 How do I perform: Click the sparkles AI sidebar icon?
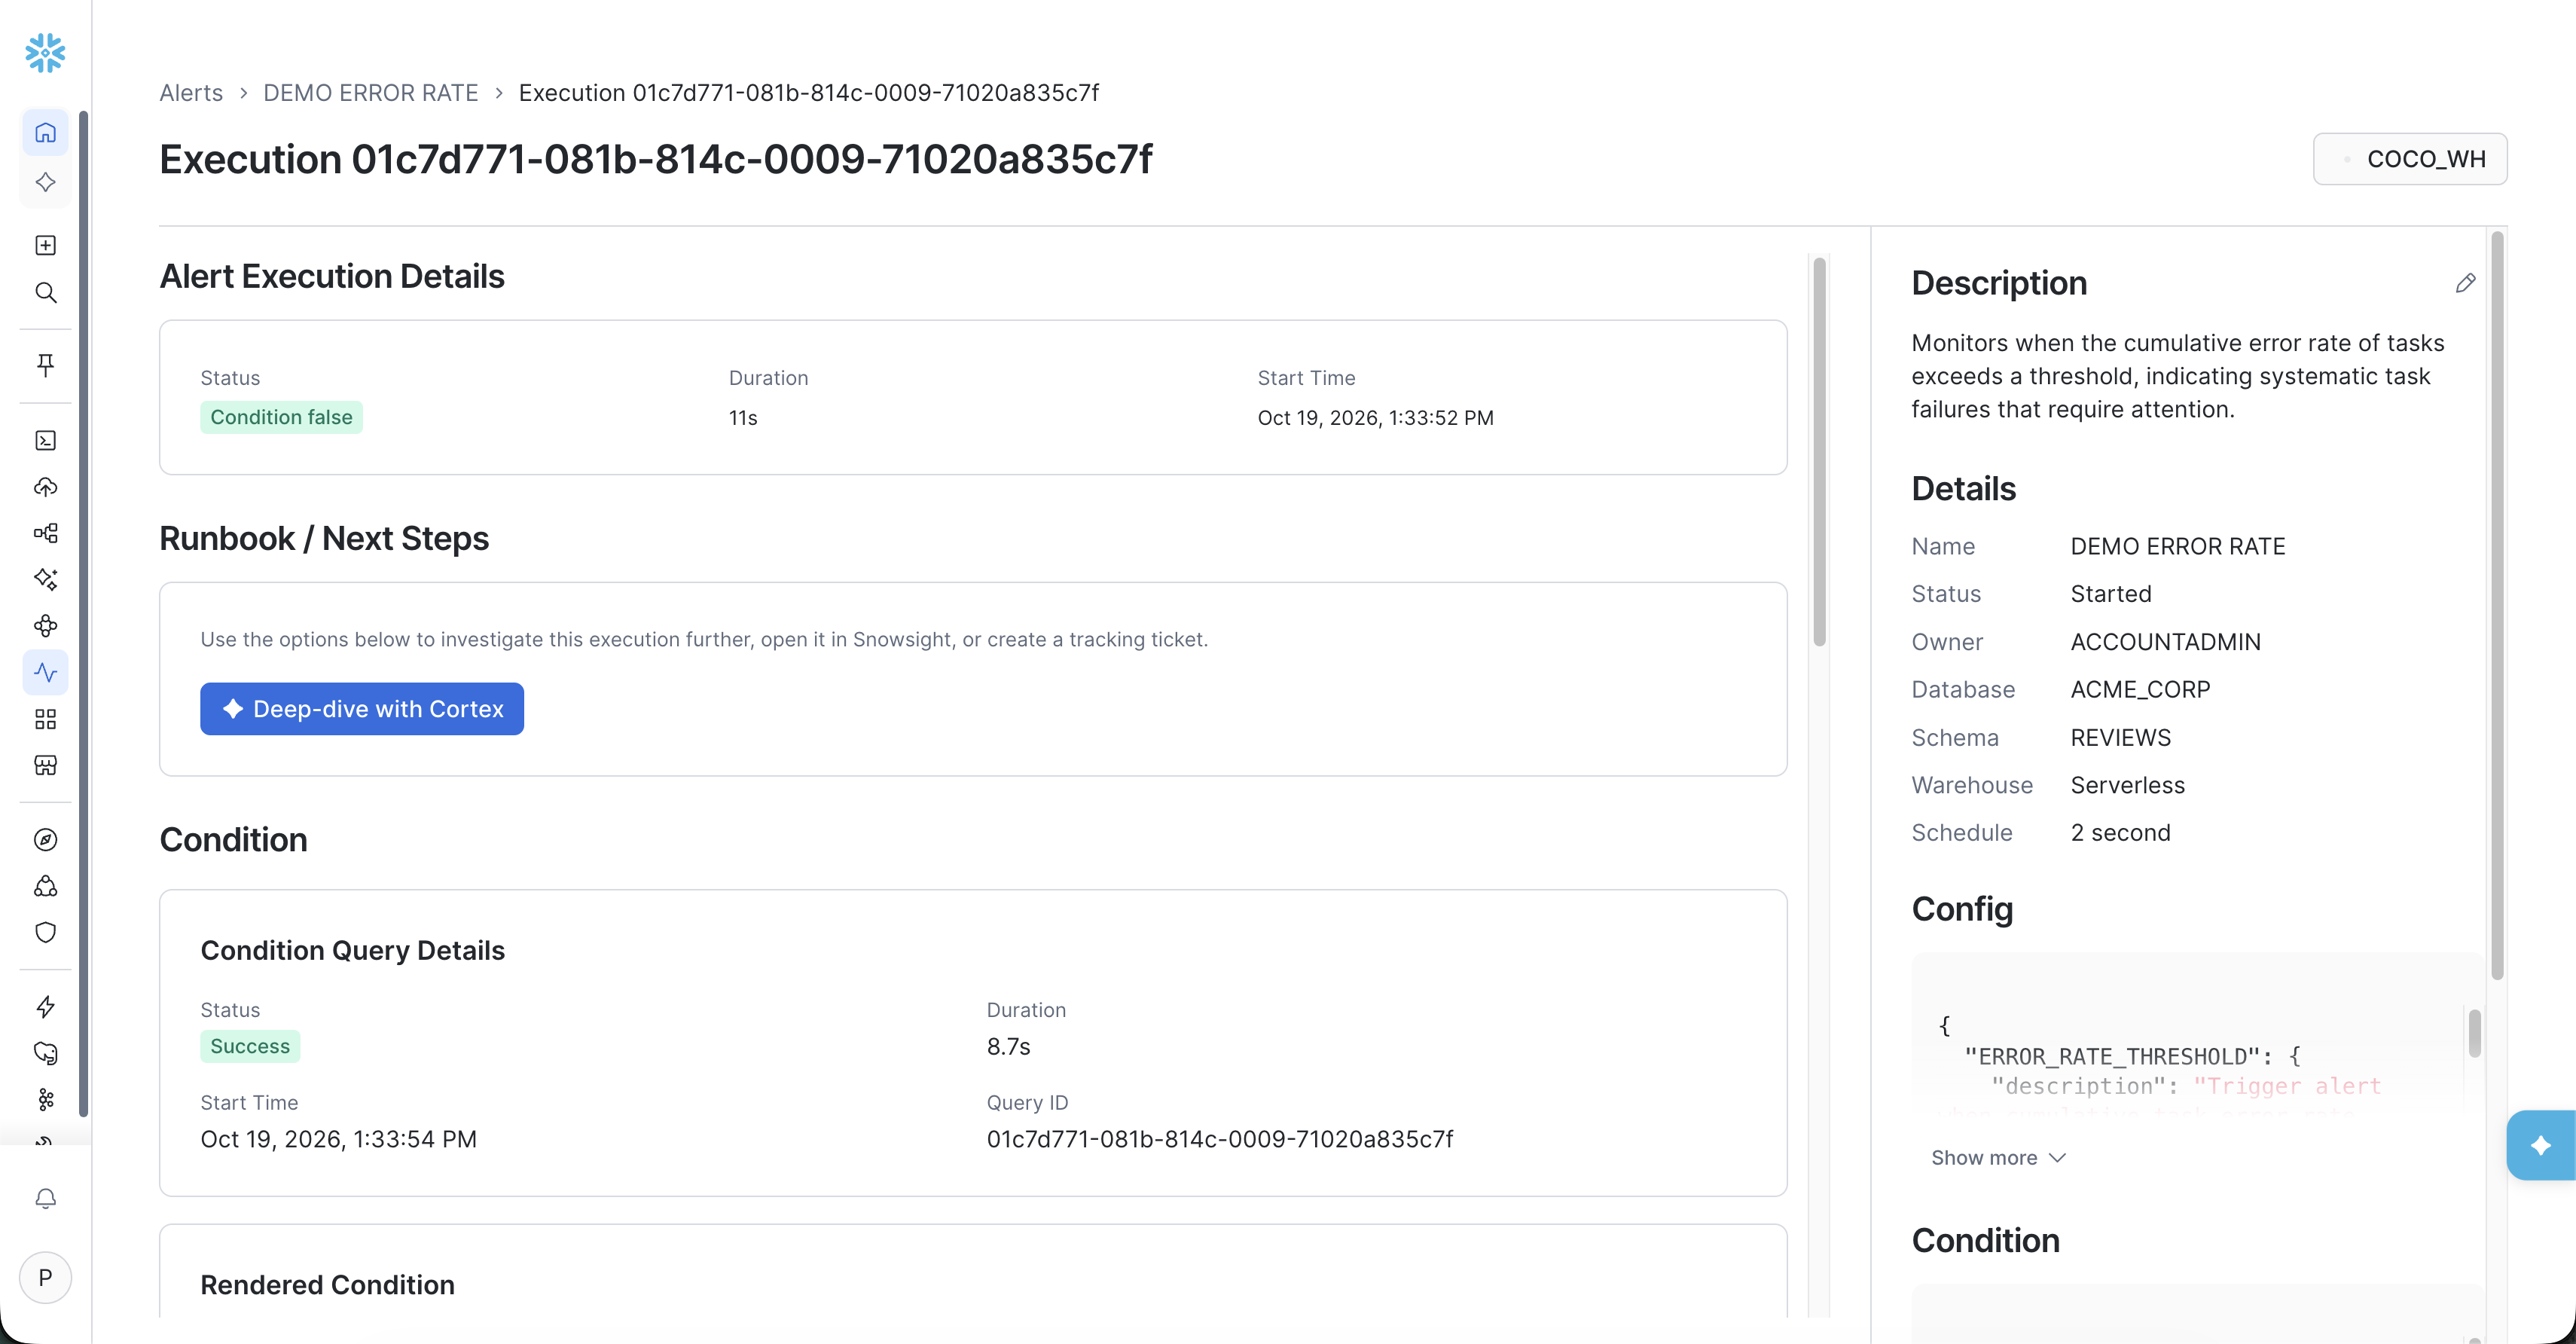[45, 579]
